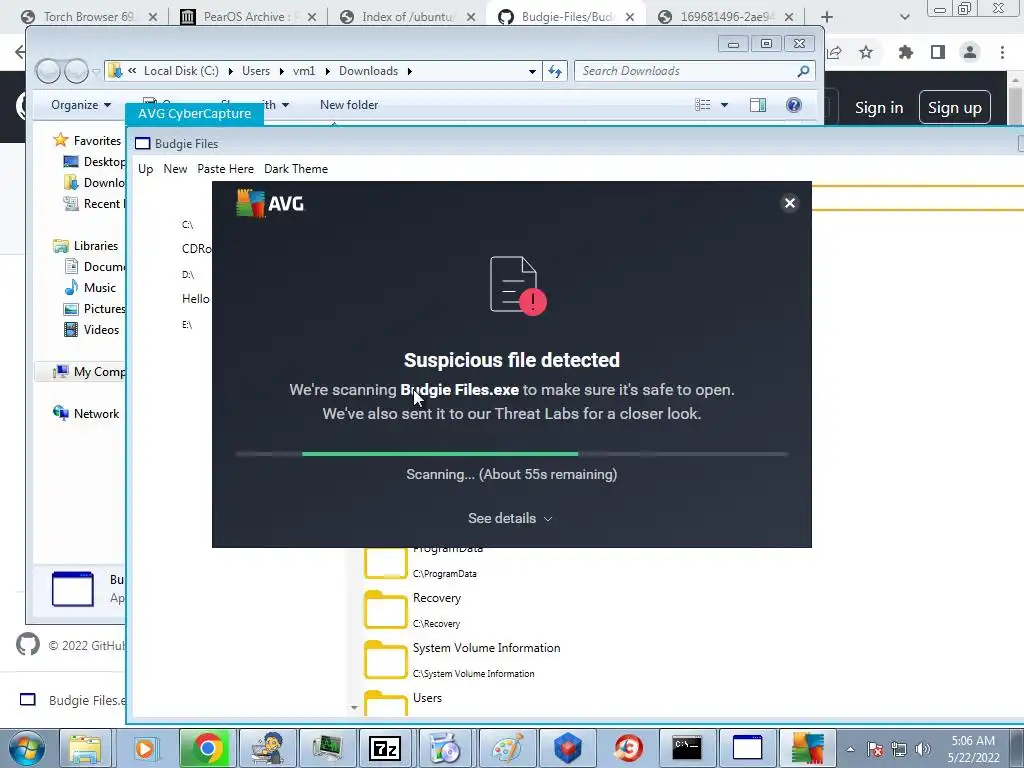Select Network in navigation pane
Screen dimensions: 1024x768
(x=96, y=414)
